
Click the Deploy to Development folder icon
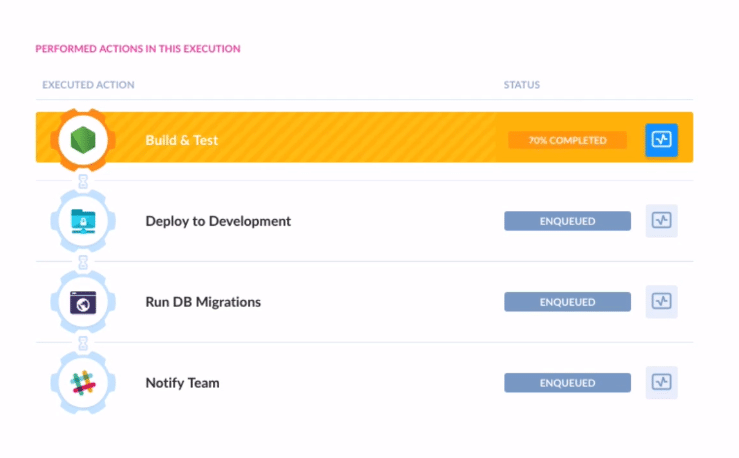[x=83, y=221]
